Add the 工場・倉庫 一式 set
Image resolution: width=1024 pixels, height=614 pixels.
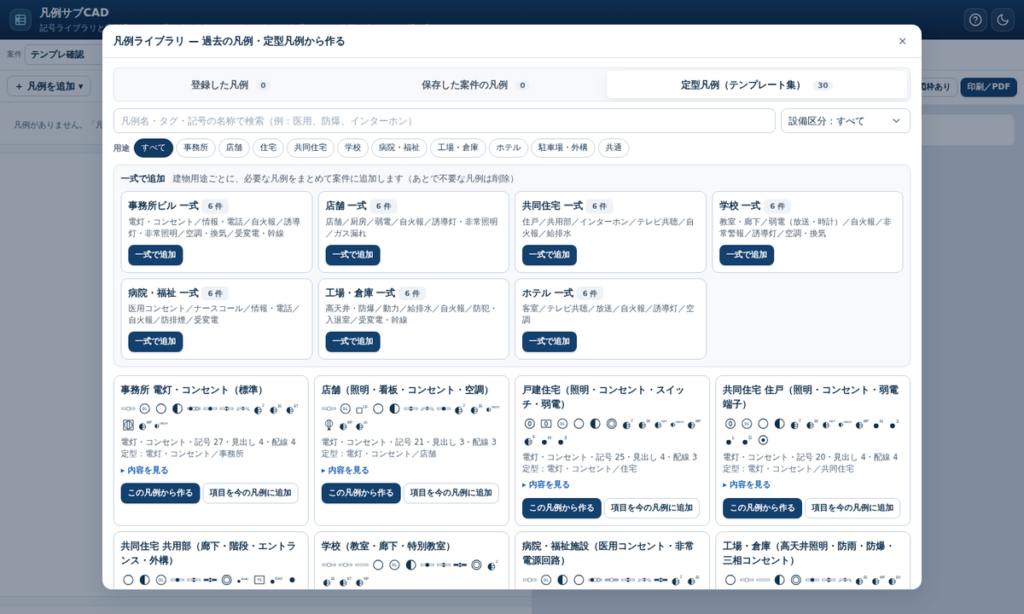[353, 342]
